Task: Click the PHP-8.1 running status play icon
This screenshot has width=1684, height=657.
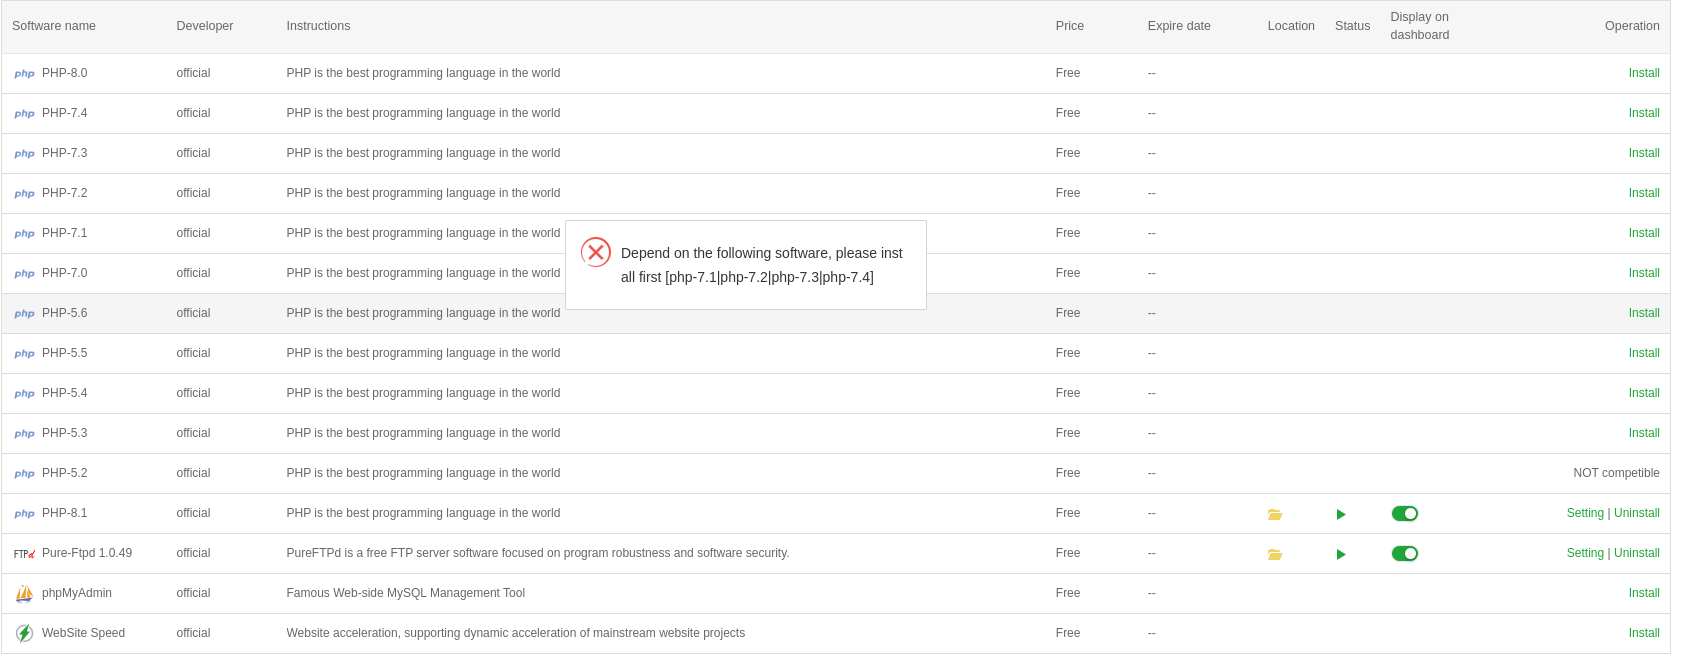Action: click(x=1341, y=514)
